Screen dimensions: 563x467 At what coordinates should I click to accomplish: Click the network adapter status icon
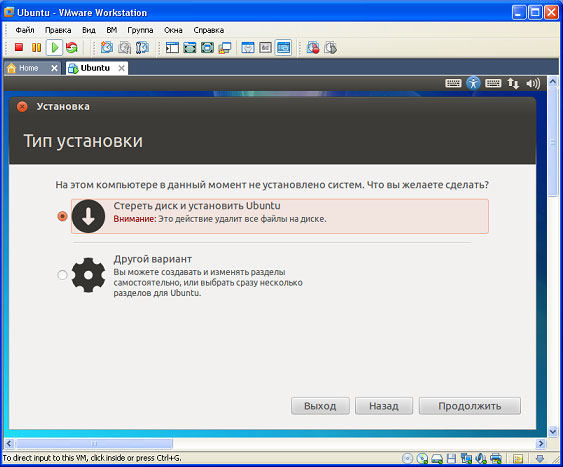[x=466, y=458]
